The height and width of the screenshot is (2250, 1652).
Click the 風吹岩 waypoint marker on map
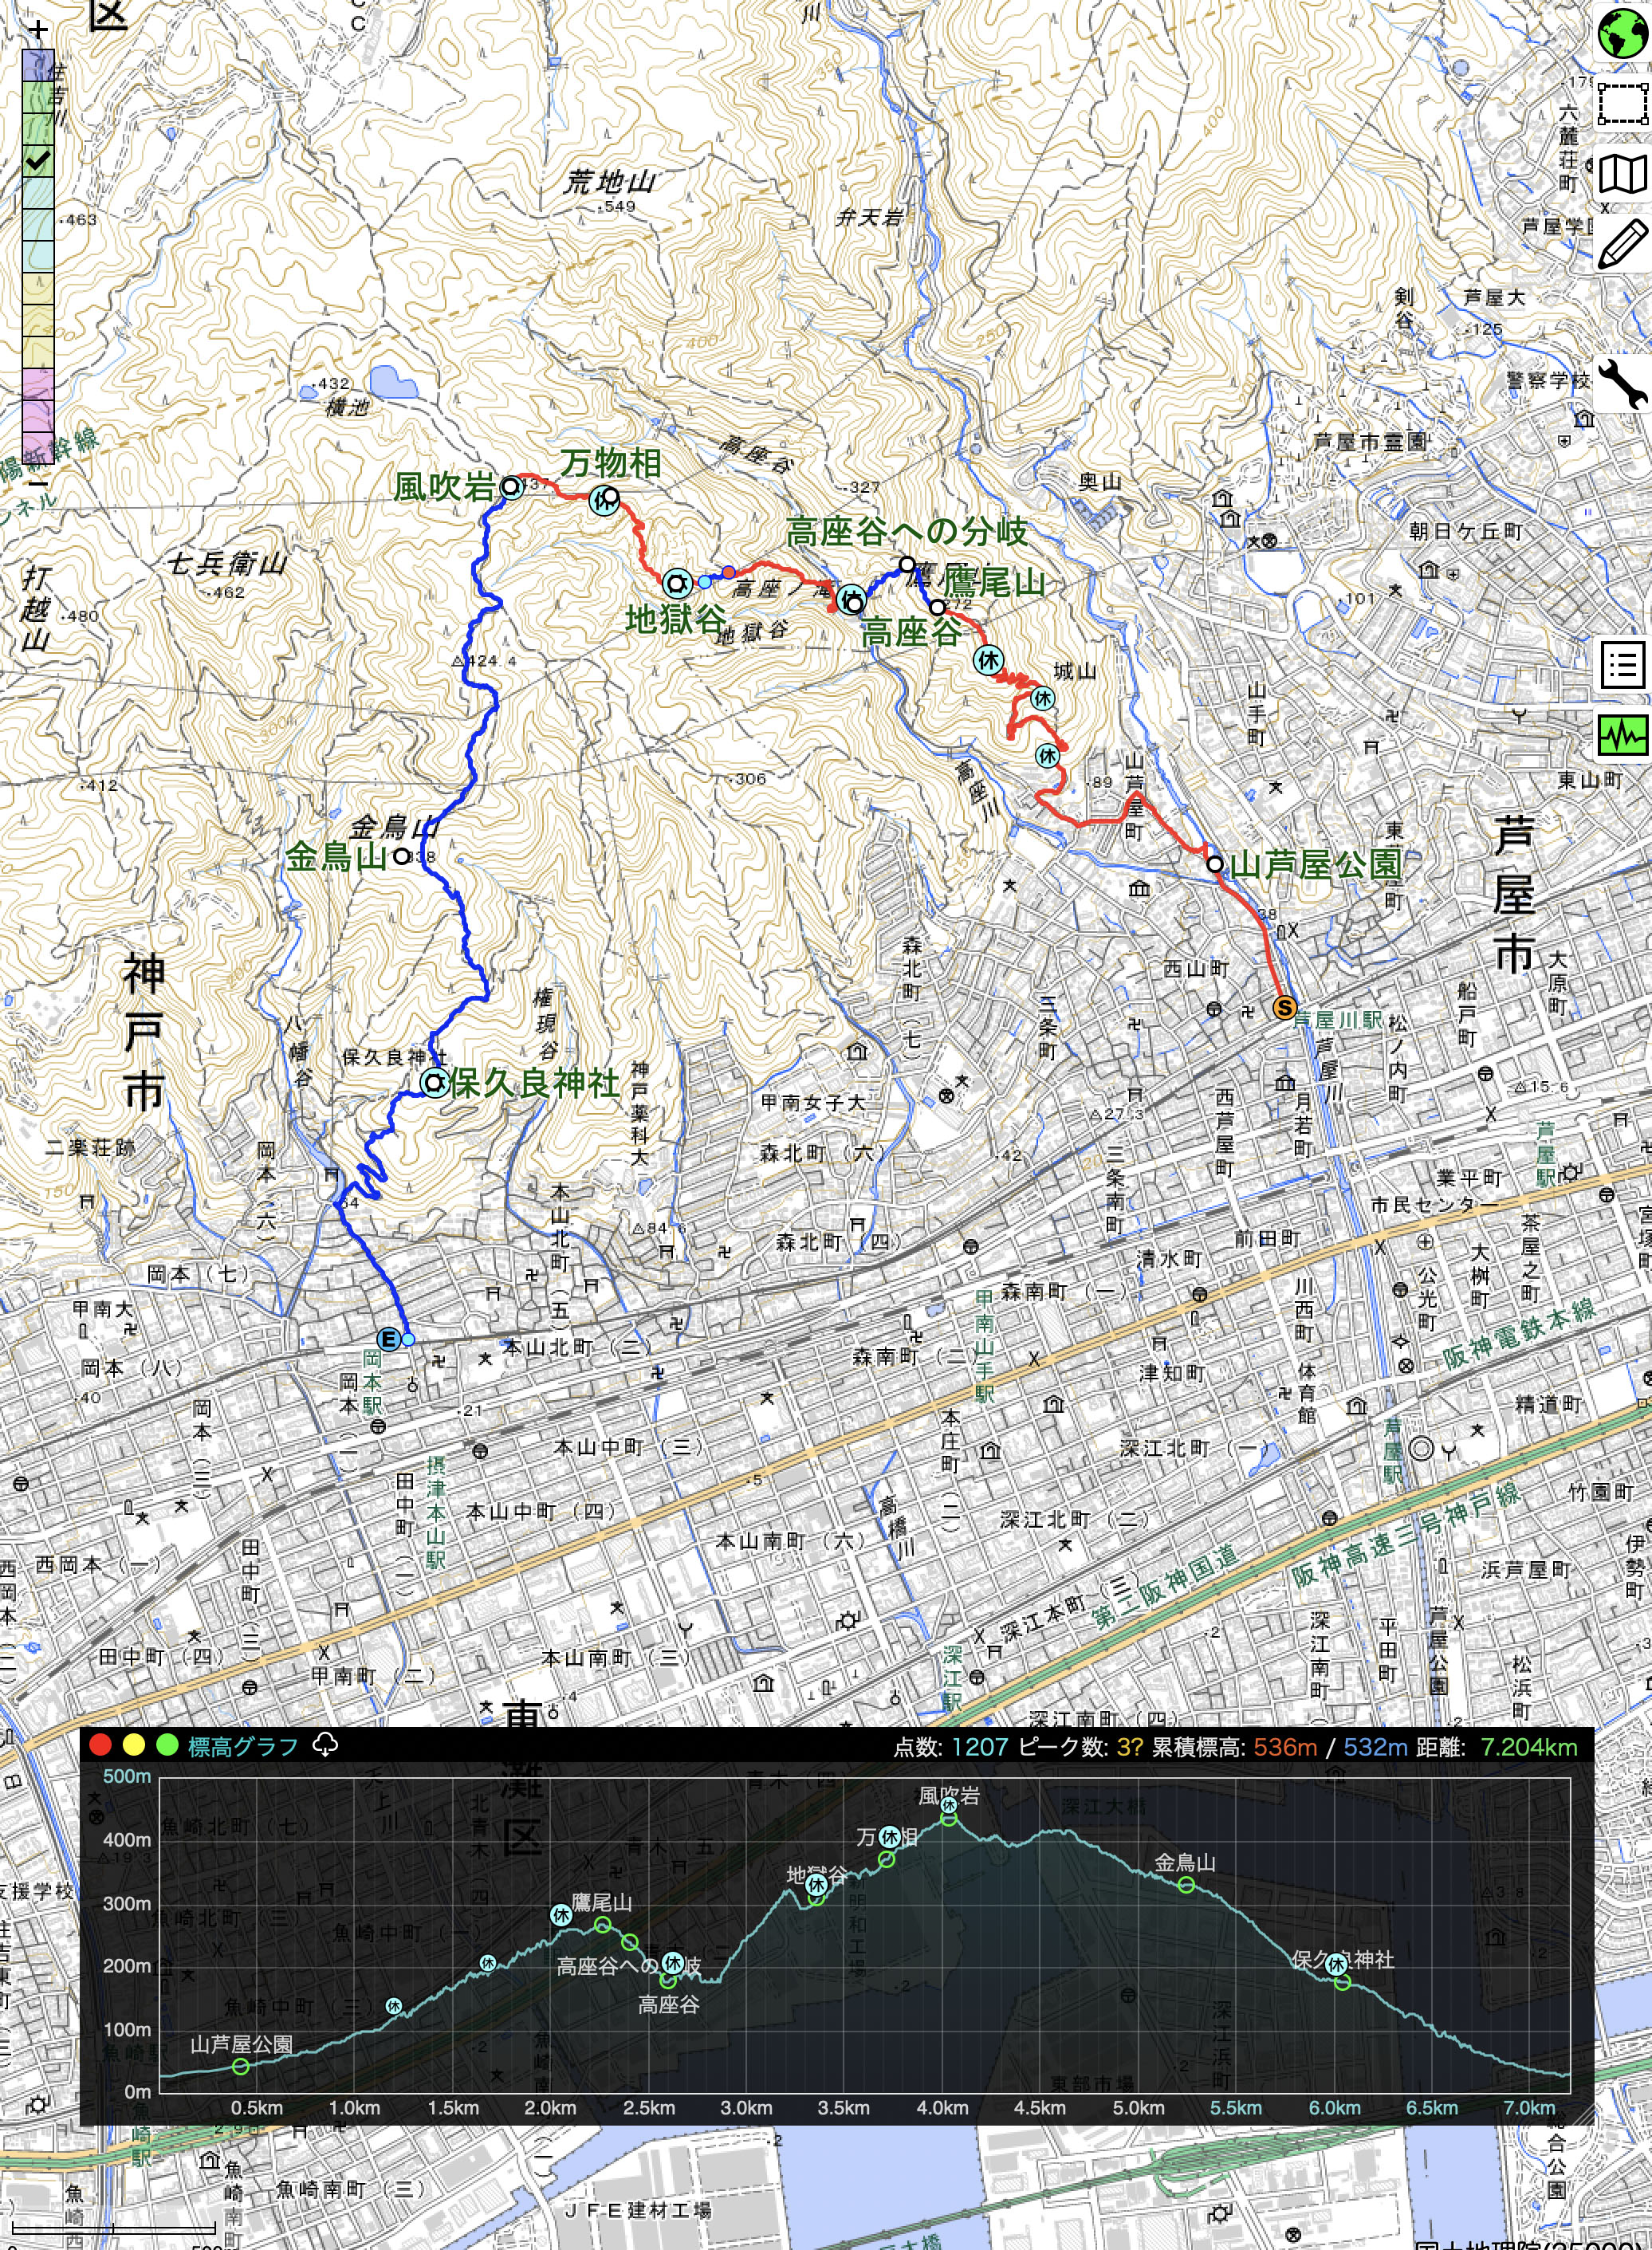pyautogui.click(x=510, y=487)
